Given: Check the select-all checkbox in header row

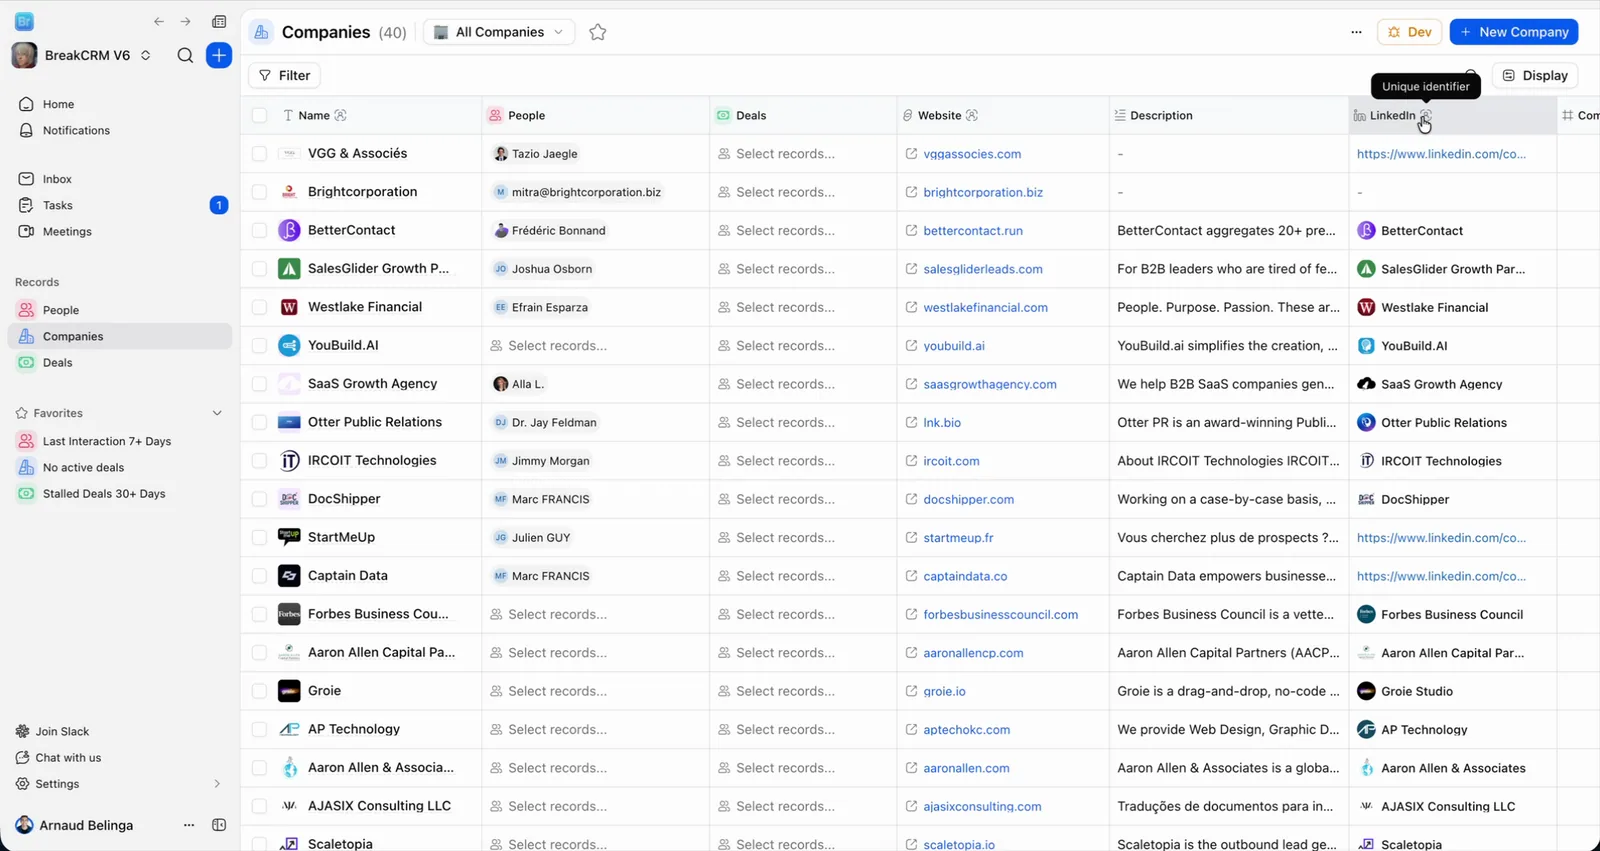Looking at the screenshot, I should pos(259,116).
